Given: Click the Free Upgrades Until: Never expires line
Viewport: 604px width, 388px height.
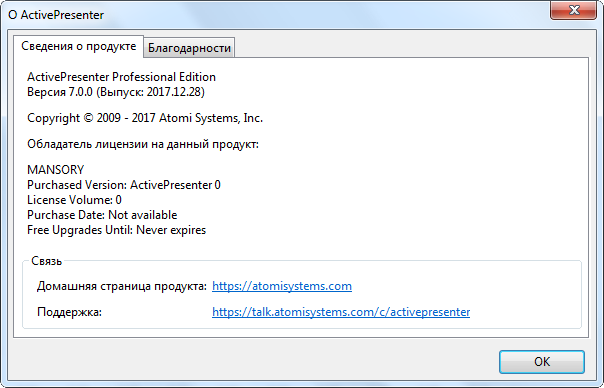Looking at the screenshot, I should pos(116,230).
